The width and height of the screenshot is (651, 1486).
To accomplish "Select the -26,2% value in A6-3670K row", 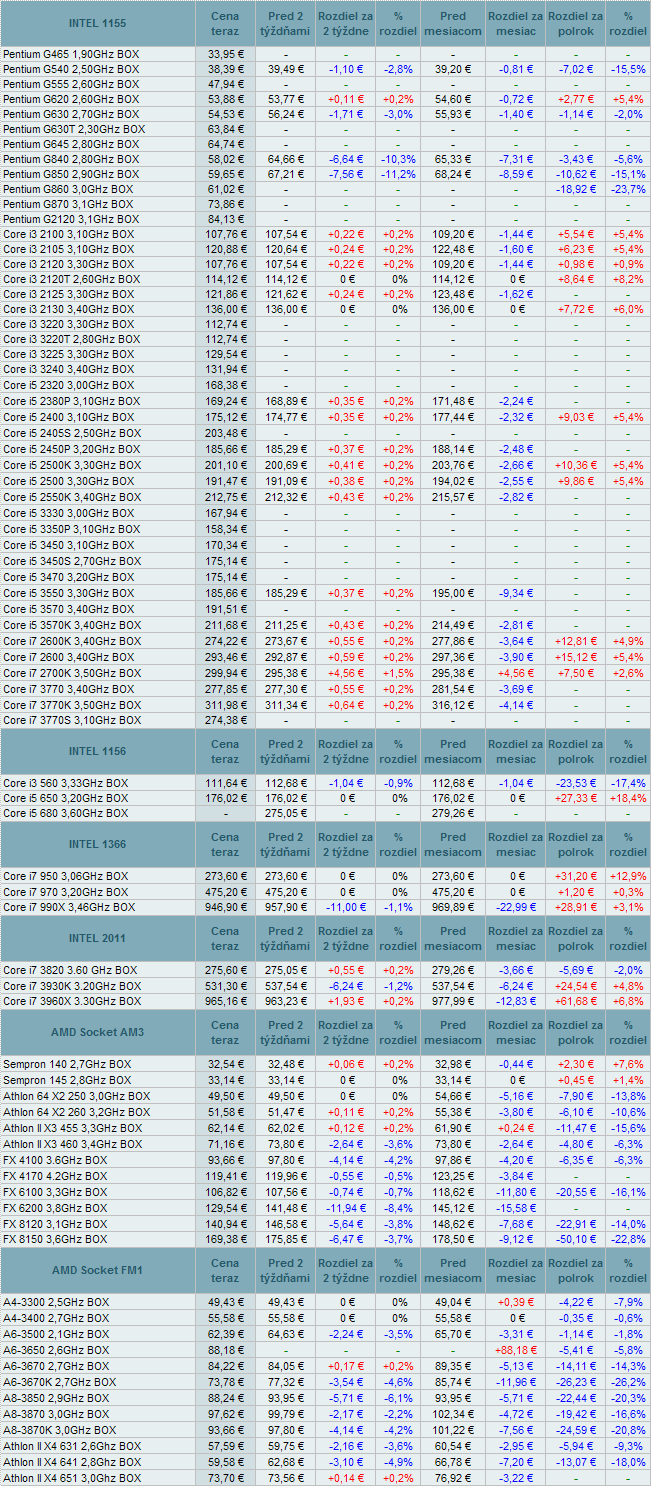I will pyautogui.click(x=628, y=1382).
